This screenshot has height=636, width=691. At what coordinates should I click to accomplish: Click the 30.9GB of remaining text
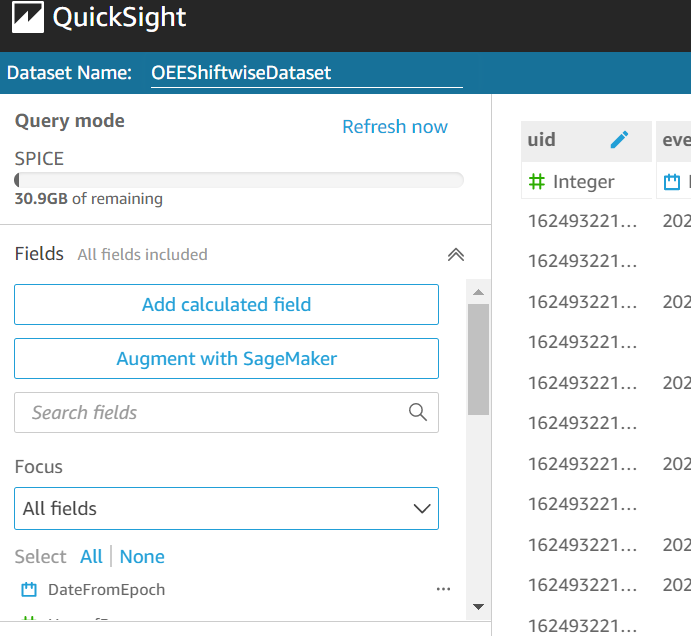tap(89, 199)
